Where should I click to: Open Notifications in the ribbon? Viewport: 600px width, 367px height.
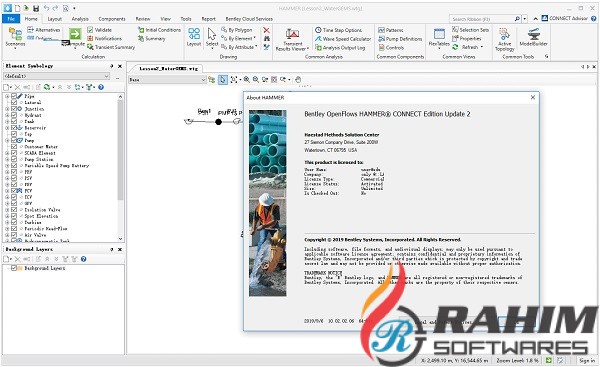pyautogui.click(x=104, y=38)
